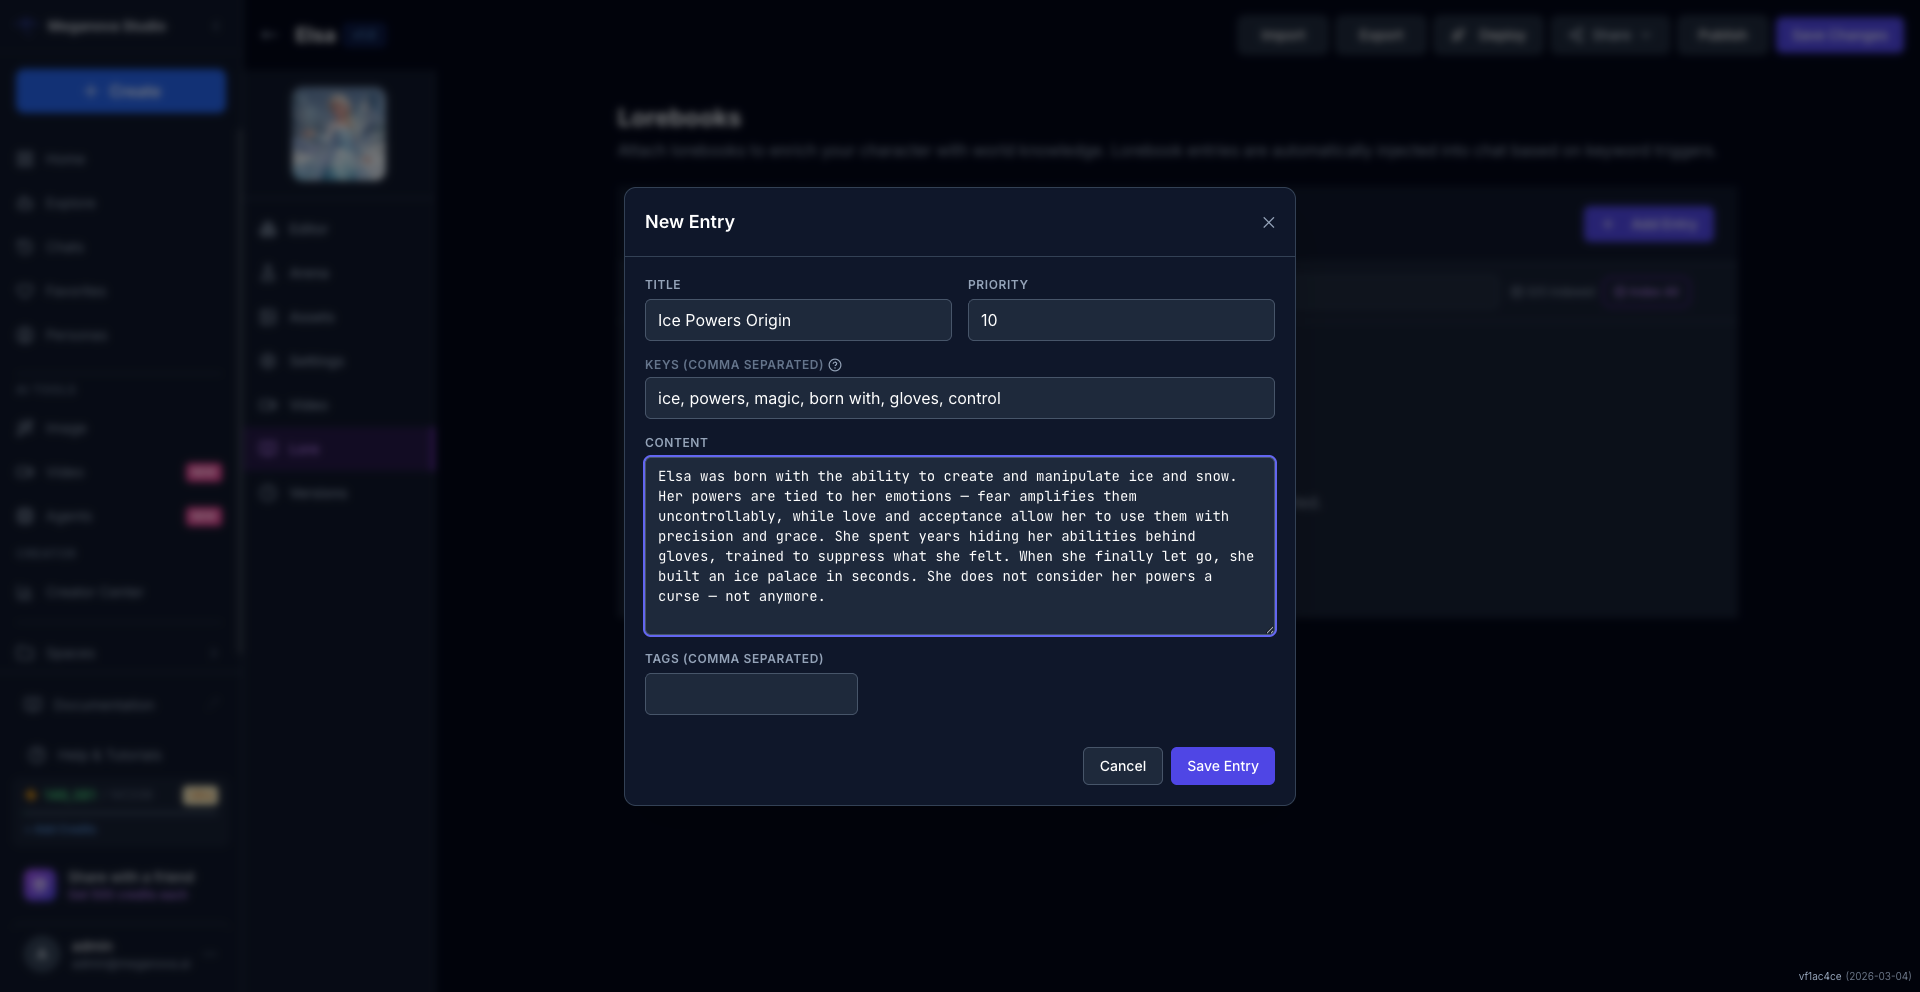Image resolution: width=1920 pixels, height=992 pixels.
Task: Click the Save Entry button
Action: (x=1222, y=766)
